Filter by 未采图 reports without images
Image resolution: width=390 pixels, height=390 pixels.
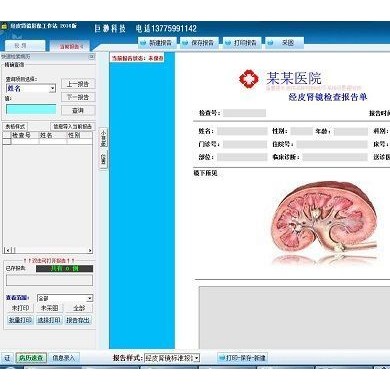point(49,308)
